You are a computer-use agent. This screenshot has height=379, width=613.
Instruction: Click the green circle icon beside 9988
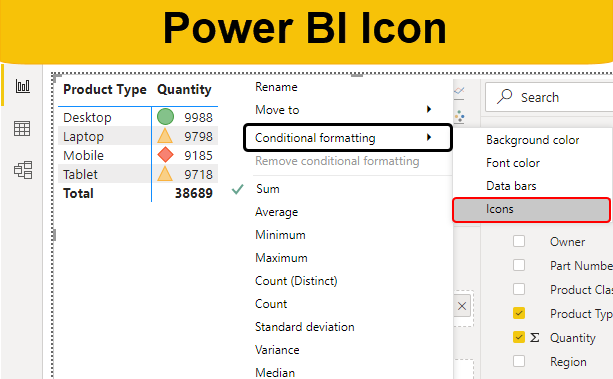(165, 117)
